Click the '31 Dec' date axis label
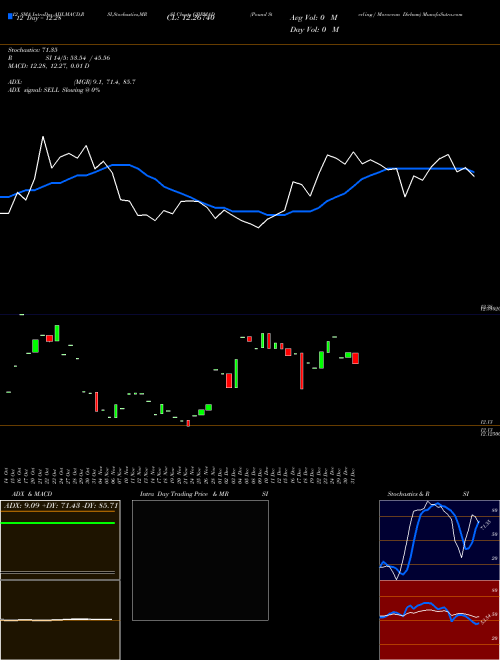Image resolution: width=500 pixels, height=660 pixels. click(353, 475)
